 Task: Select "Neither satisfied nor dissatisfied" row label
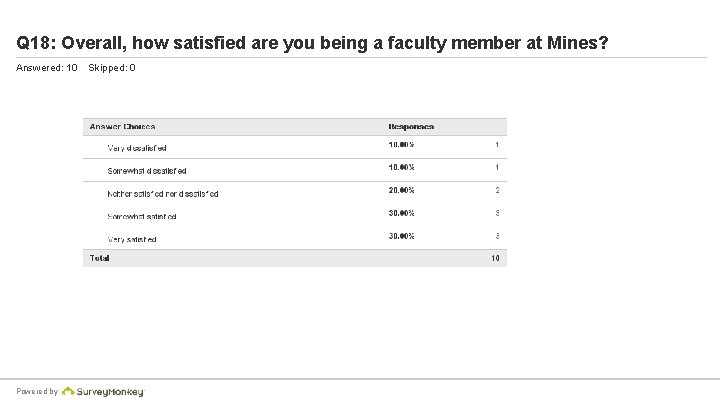tap(163, 193)
